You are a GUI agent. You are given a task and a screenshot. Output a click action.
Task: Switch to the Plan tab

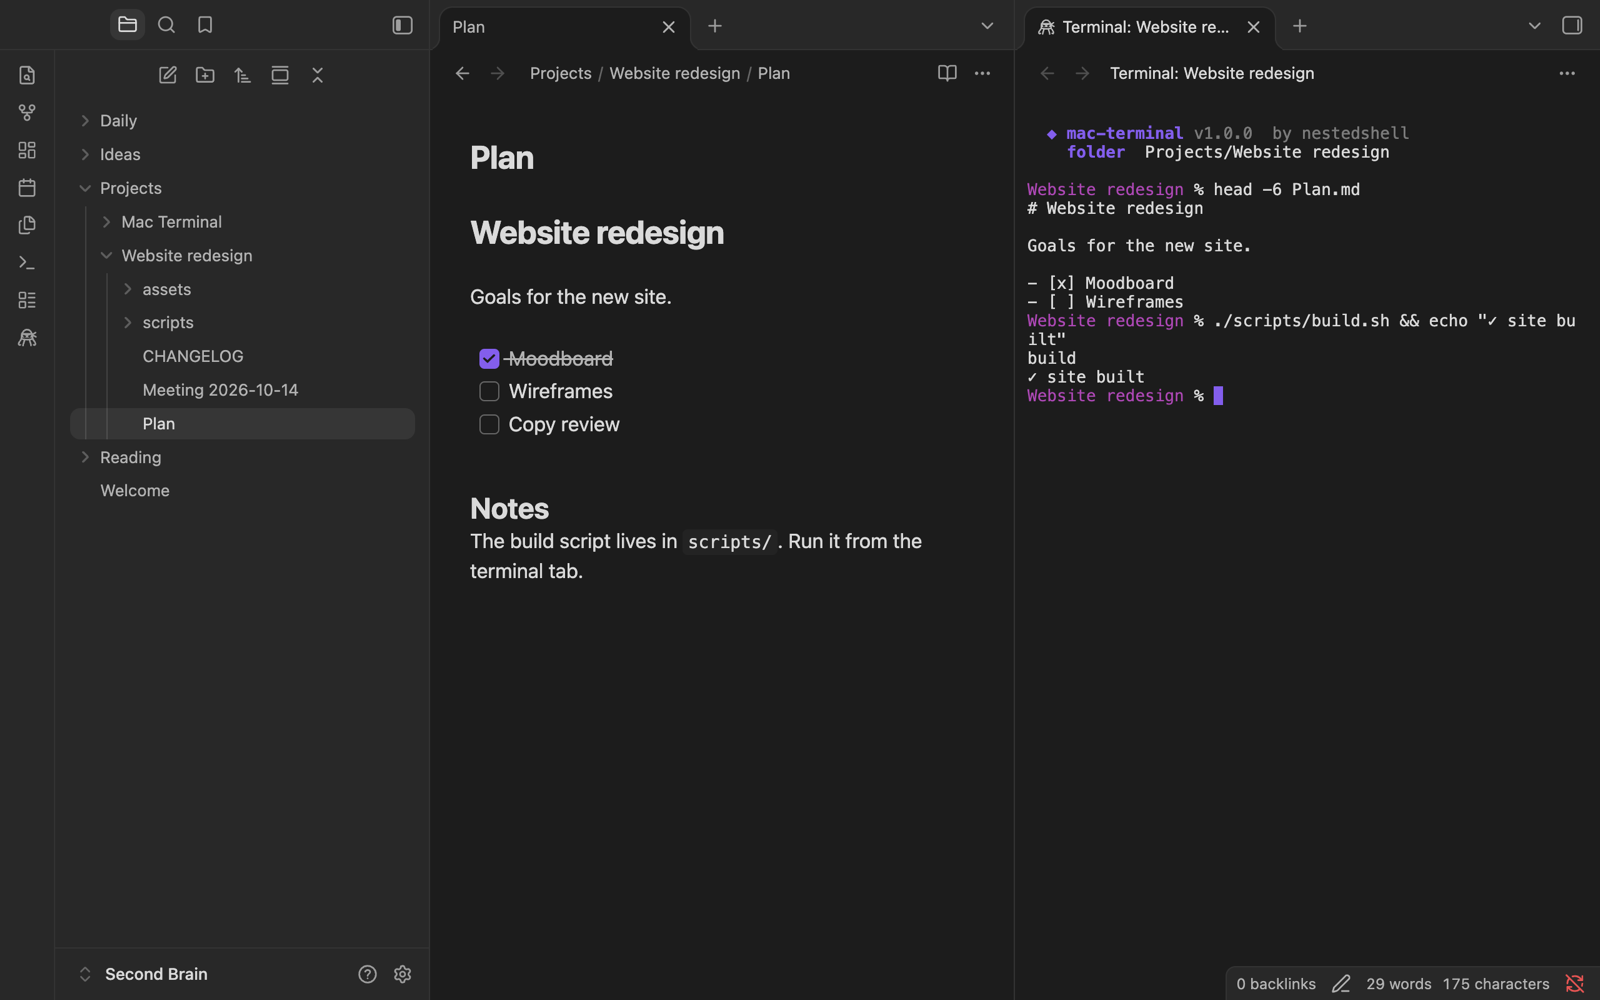coord(564,27)
